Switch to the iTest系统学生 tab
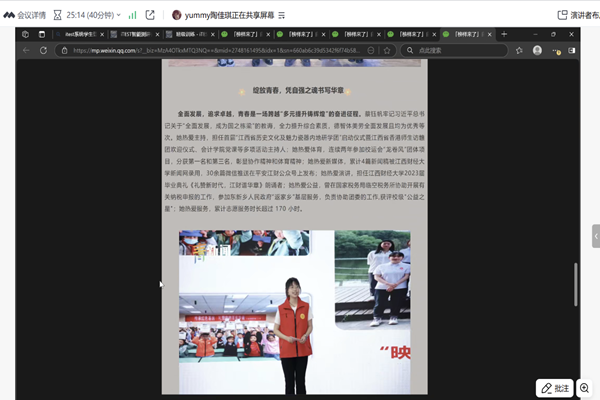This screenshot has height=400, width=600. pos(83,34)
